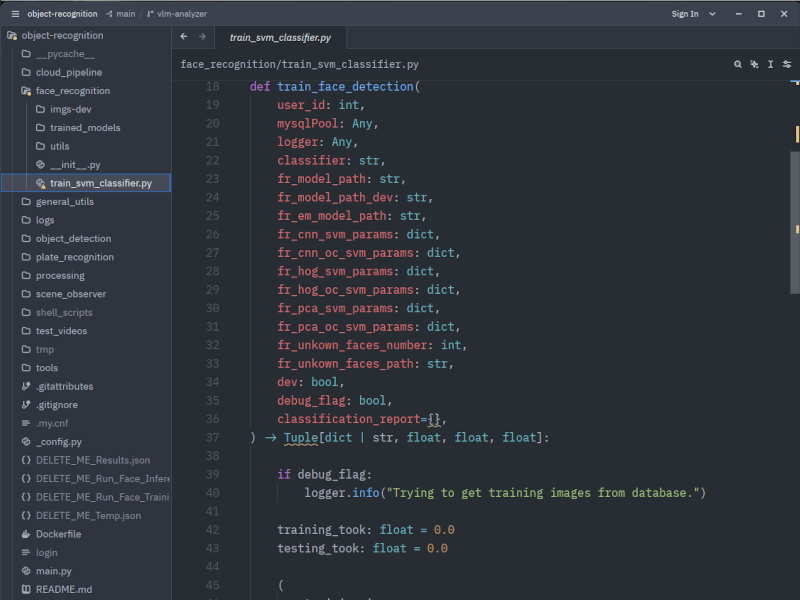Click the braces icon beside DELETE_ME_Temp.json
Screen dimensions: 800x600
[x=26, y=515]
